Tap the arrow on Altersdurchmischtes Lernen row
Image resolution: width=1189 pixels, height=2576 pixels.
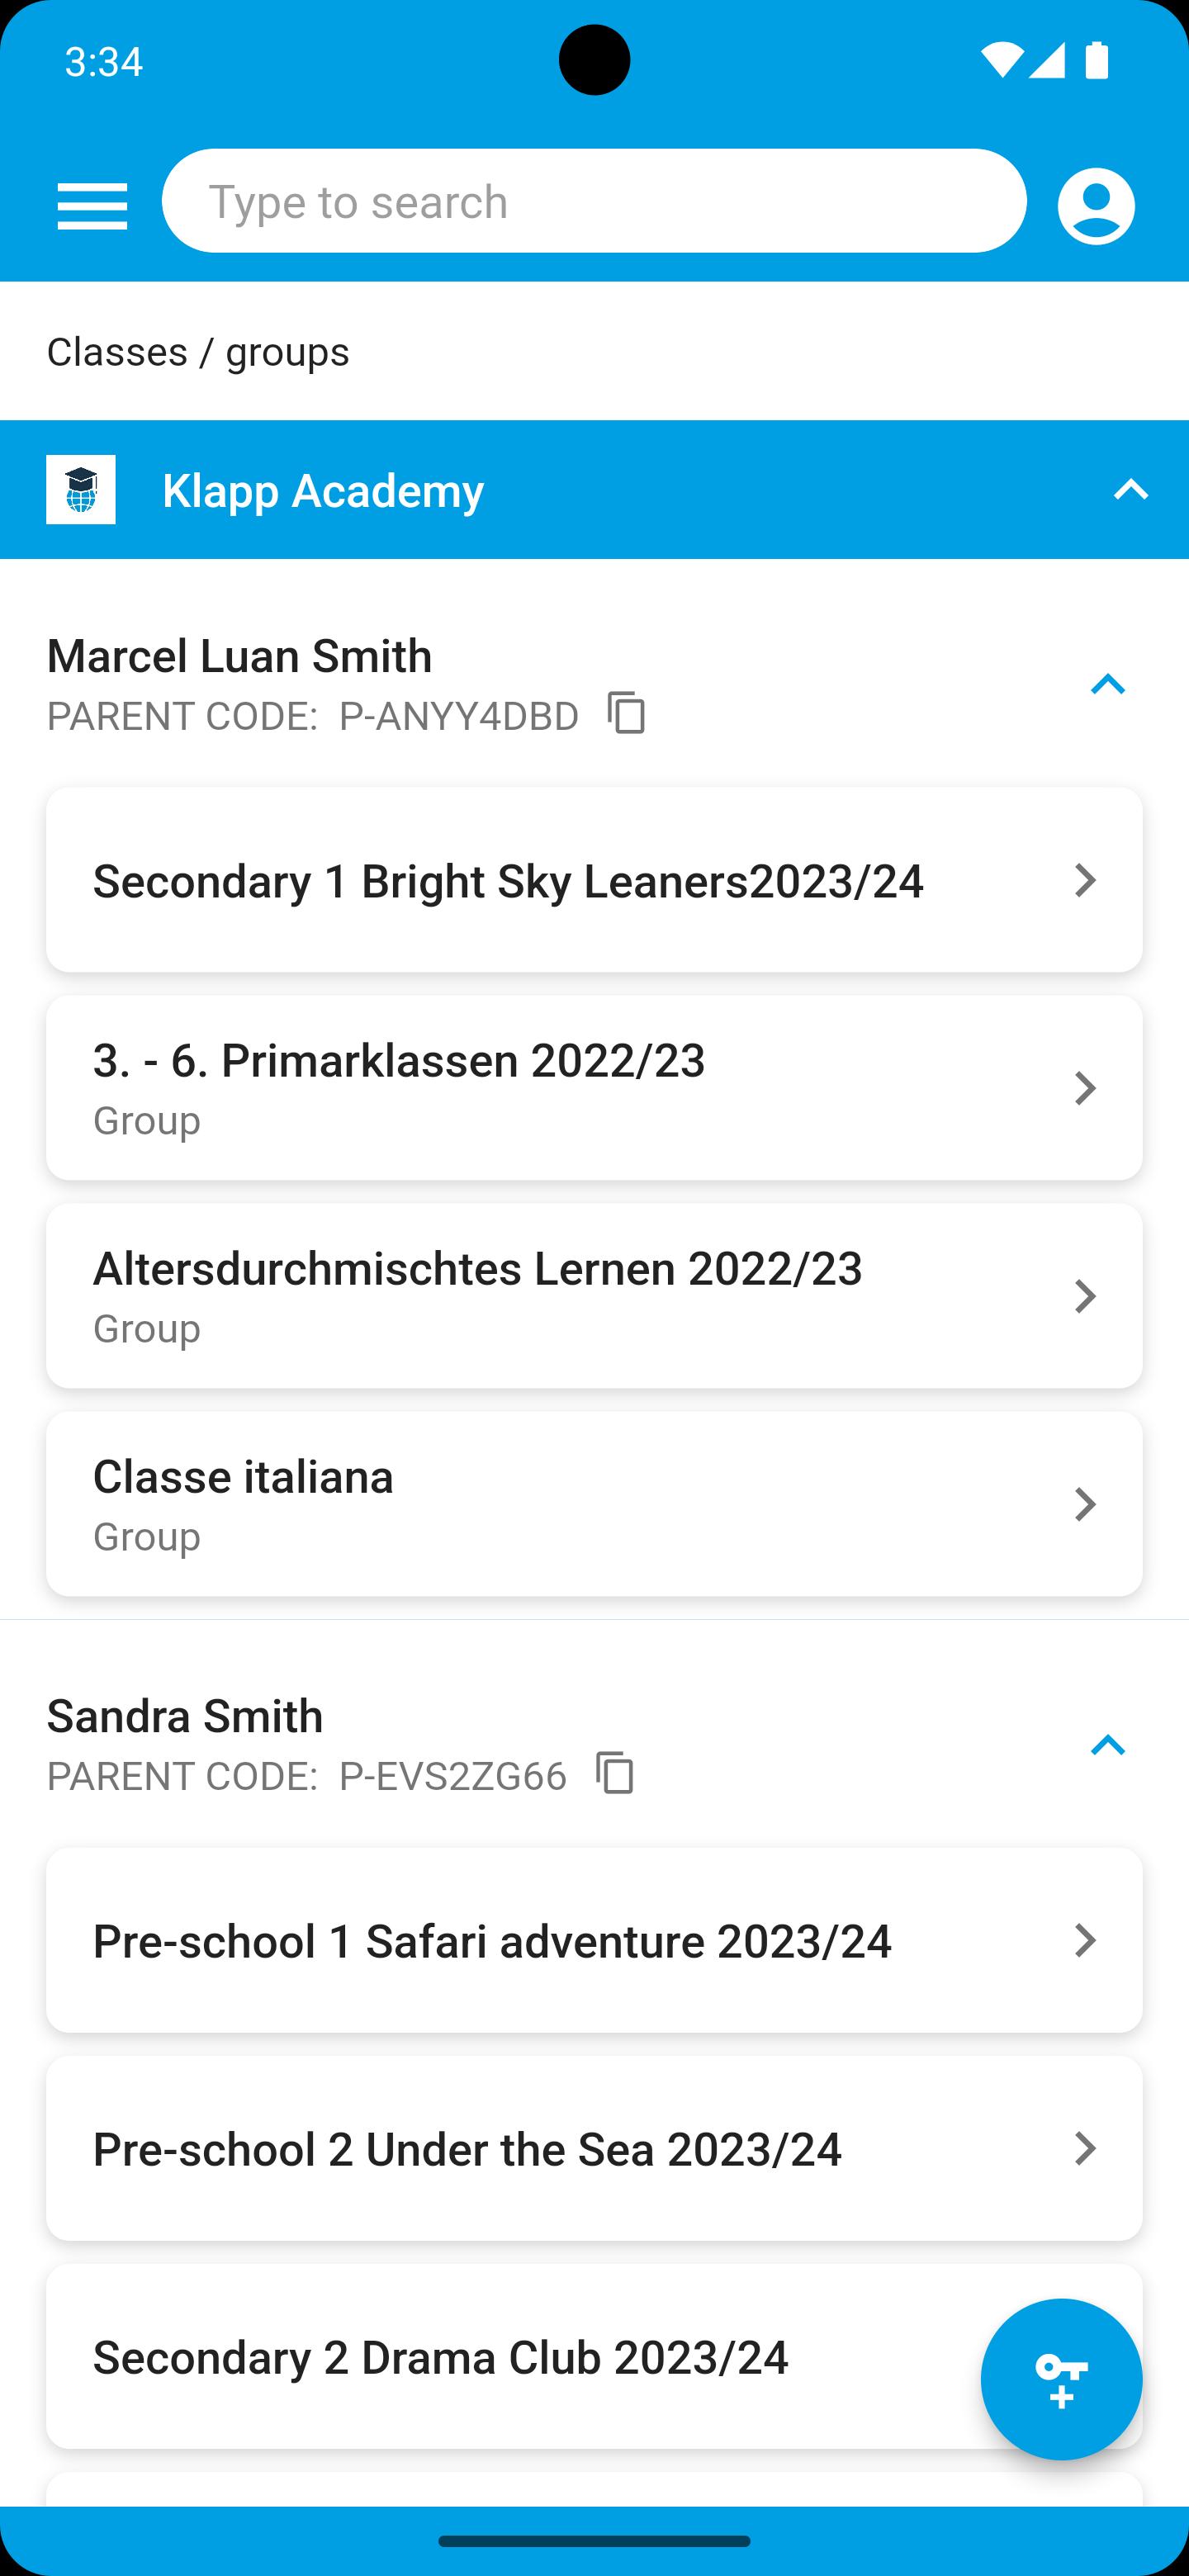point(1085,1296)
